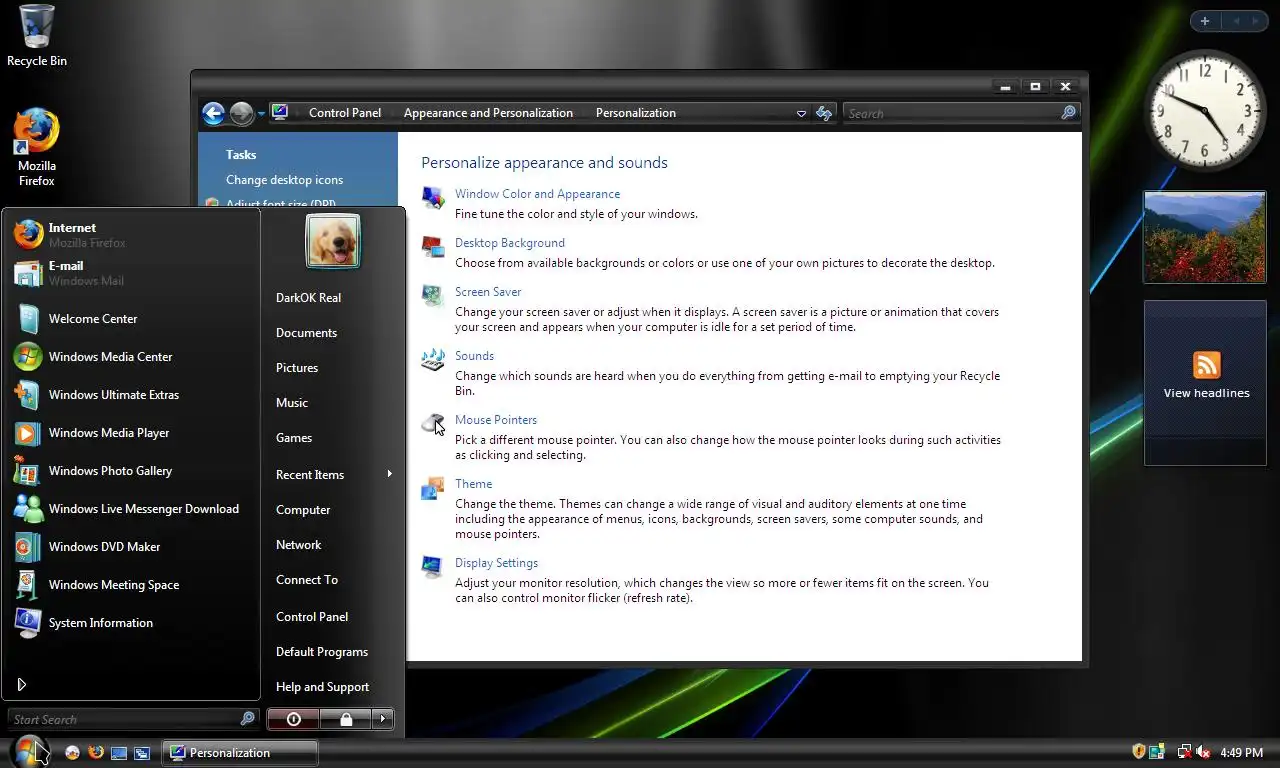Open the Display Settings link
This screenshot has width=1280, height=768.
pyautogui.click(x=496, y=563)
